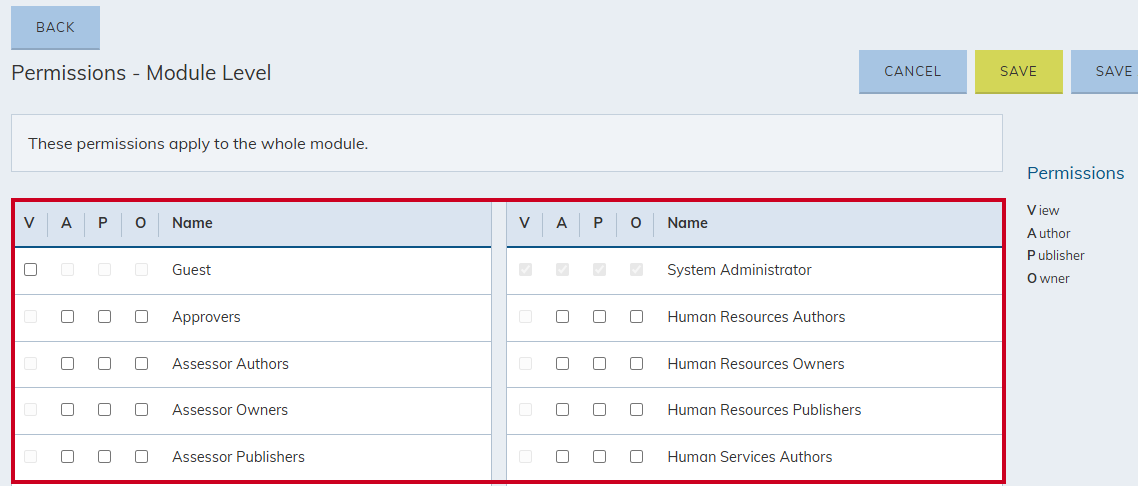Toggle Publisher box for Assessor Authors
This screenshot has width=1138, height=486.
click(x=105, y=363)
